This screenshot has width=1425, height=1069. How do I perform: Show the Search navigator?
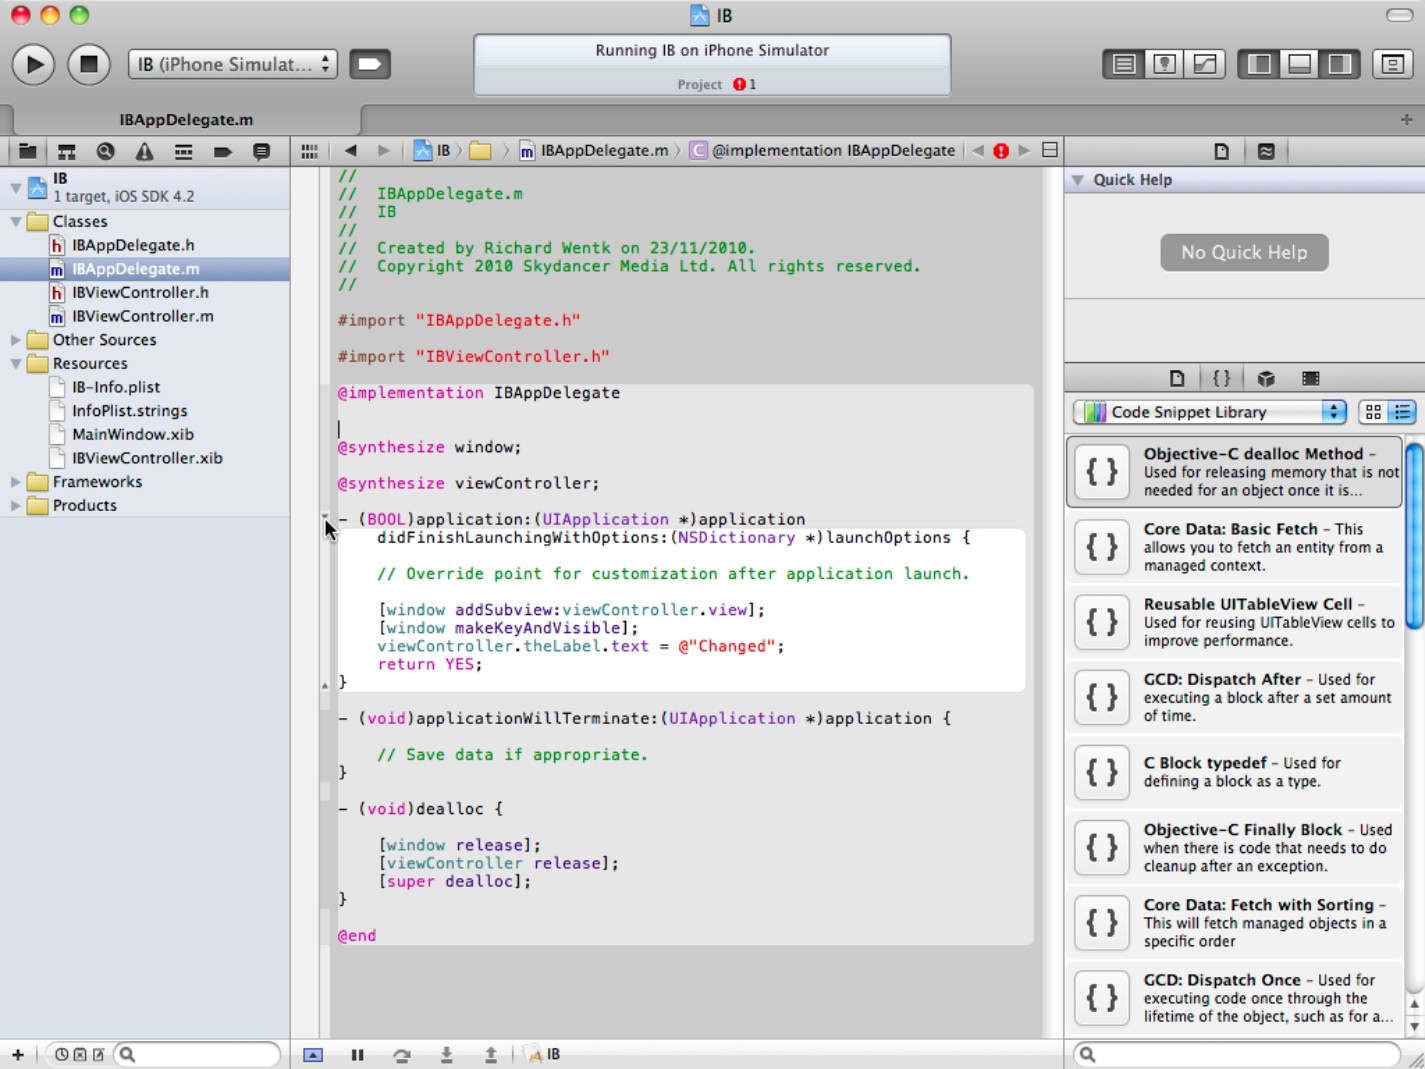point(105,151)
